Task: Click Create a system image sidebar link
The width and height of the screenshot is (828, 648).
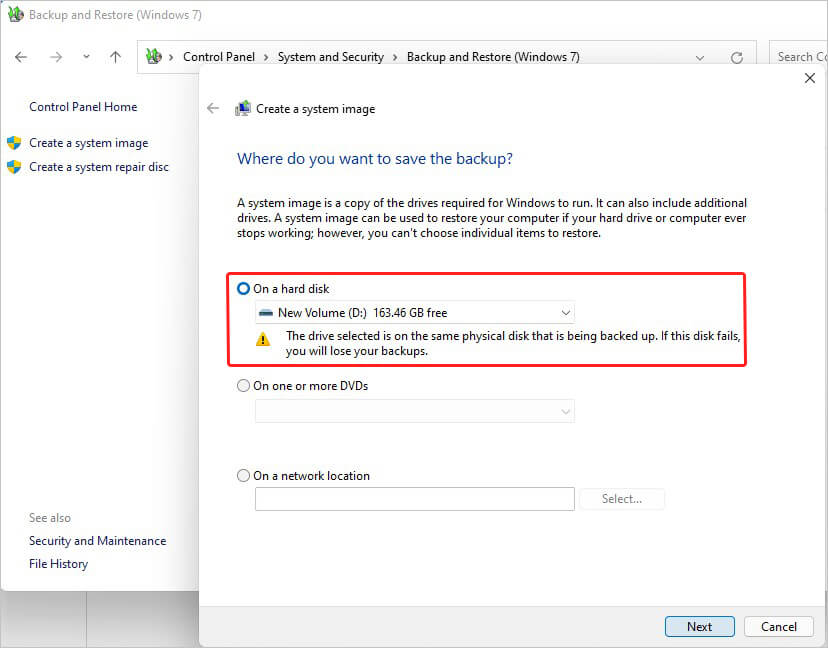Action: point(89,143)
